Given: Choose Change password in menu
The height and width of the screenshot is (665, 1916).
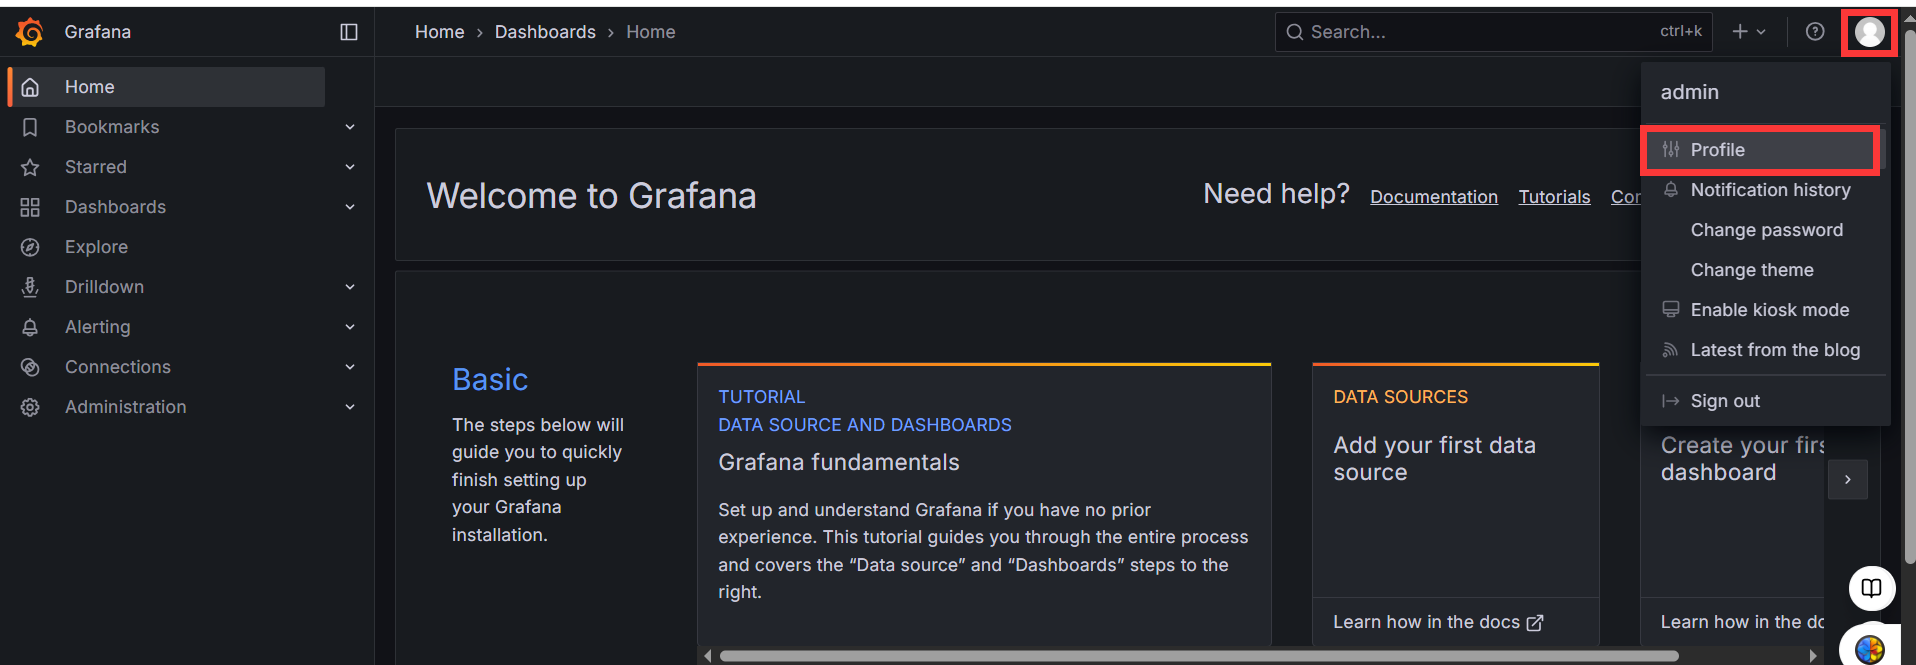Looking at the screenshot, I should pyautogui.click(x=1765, y=230).
